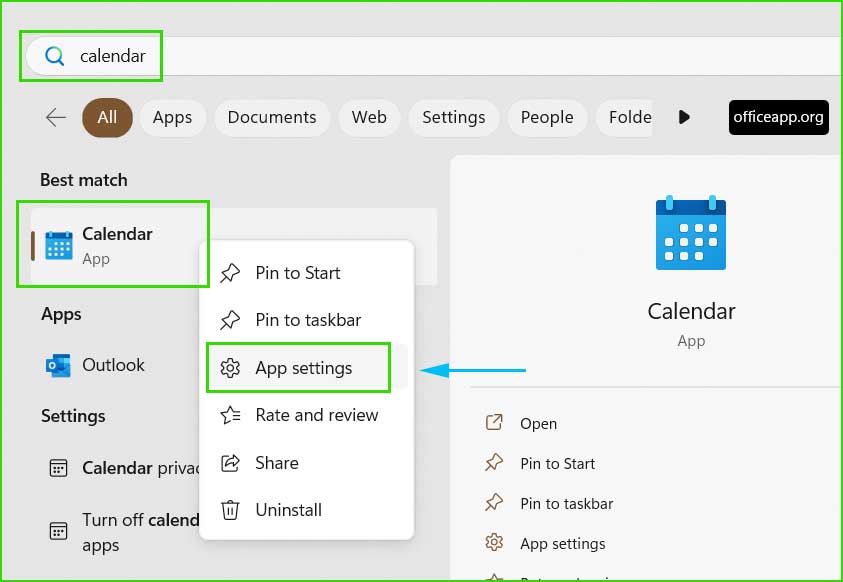Viewport: 843px width, 582px height.
Task: Click the Open arrow icon in preview pane
Action: 494,422
